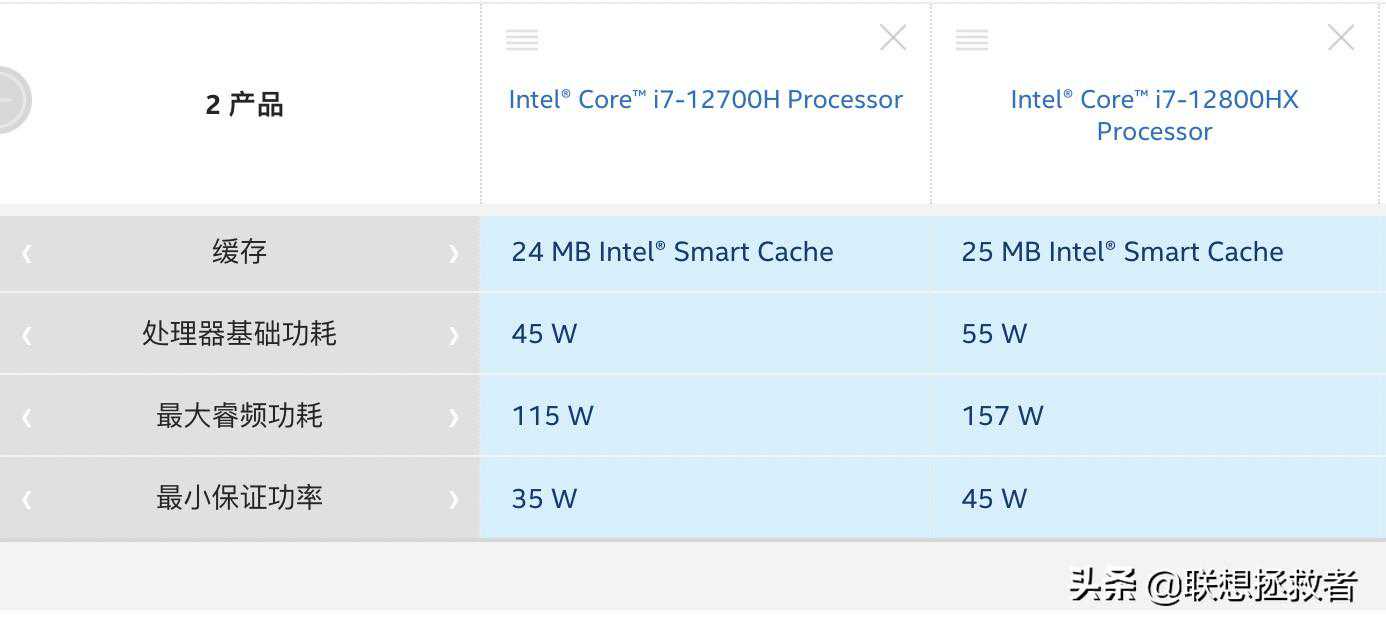
Task: Click drag handle above i7-12800HX column
Action: click(x=972, y=40)
